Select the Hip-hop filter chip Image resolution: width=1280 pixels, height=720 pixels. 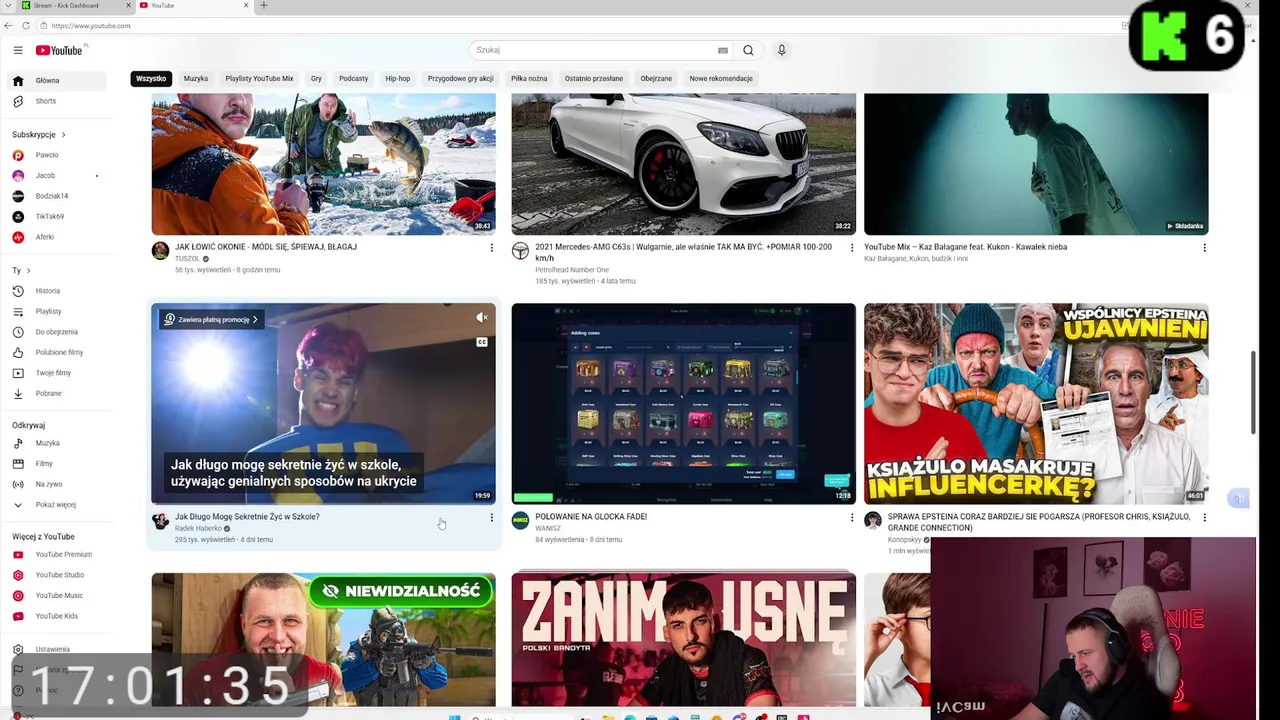398,78
